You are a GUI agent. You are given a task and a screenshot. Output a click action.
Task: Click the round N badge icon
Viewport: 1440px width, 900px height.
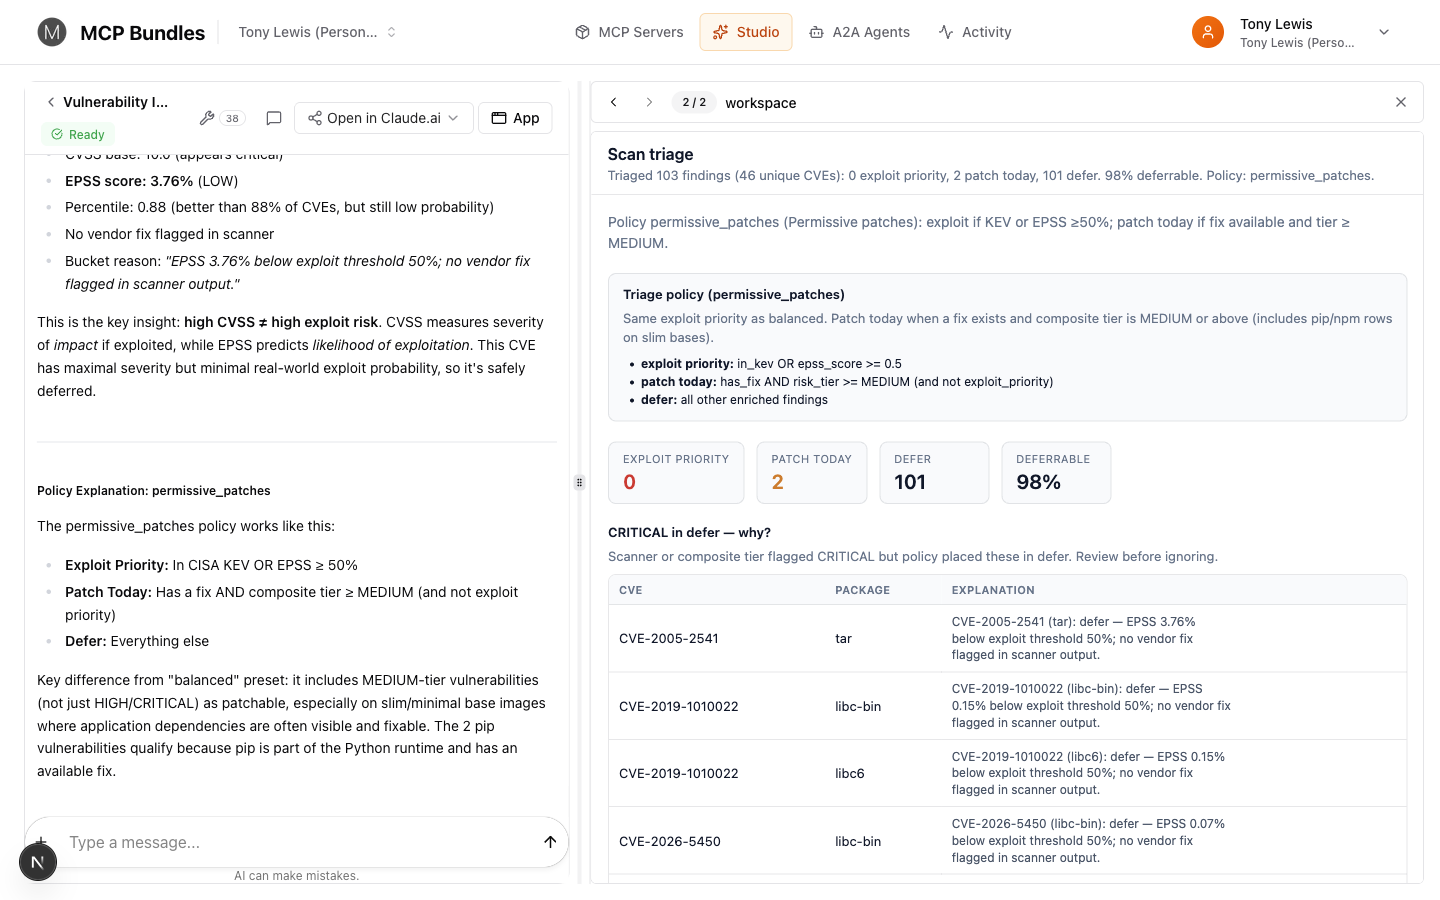[38, 862]
